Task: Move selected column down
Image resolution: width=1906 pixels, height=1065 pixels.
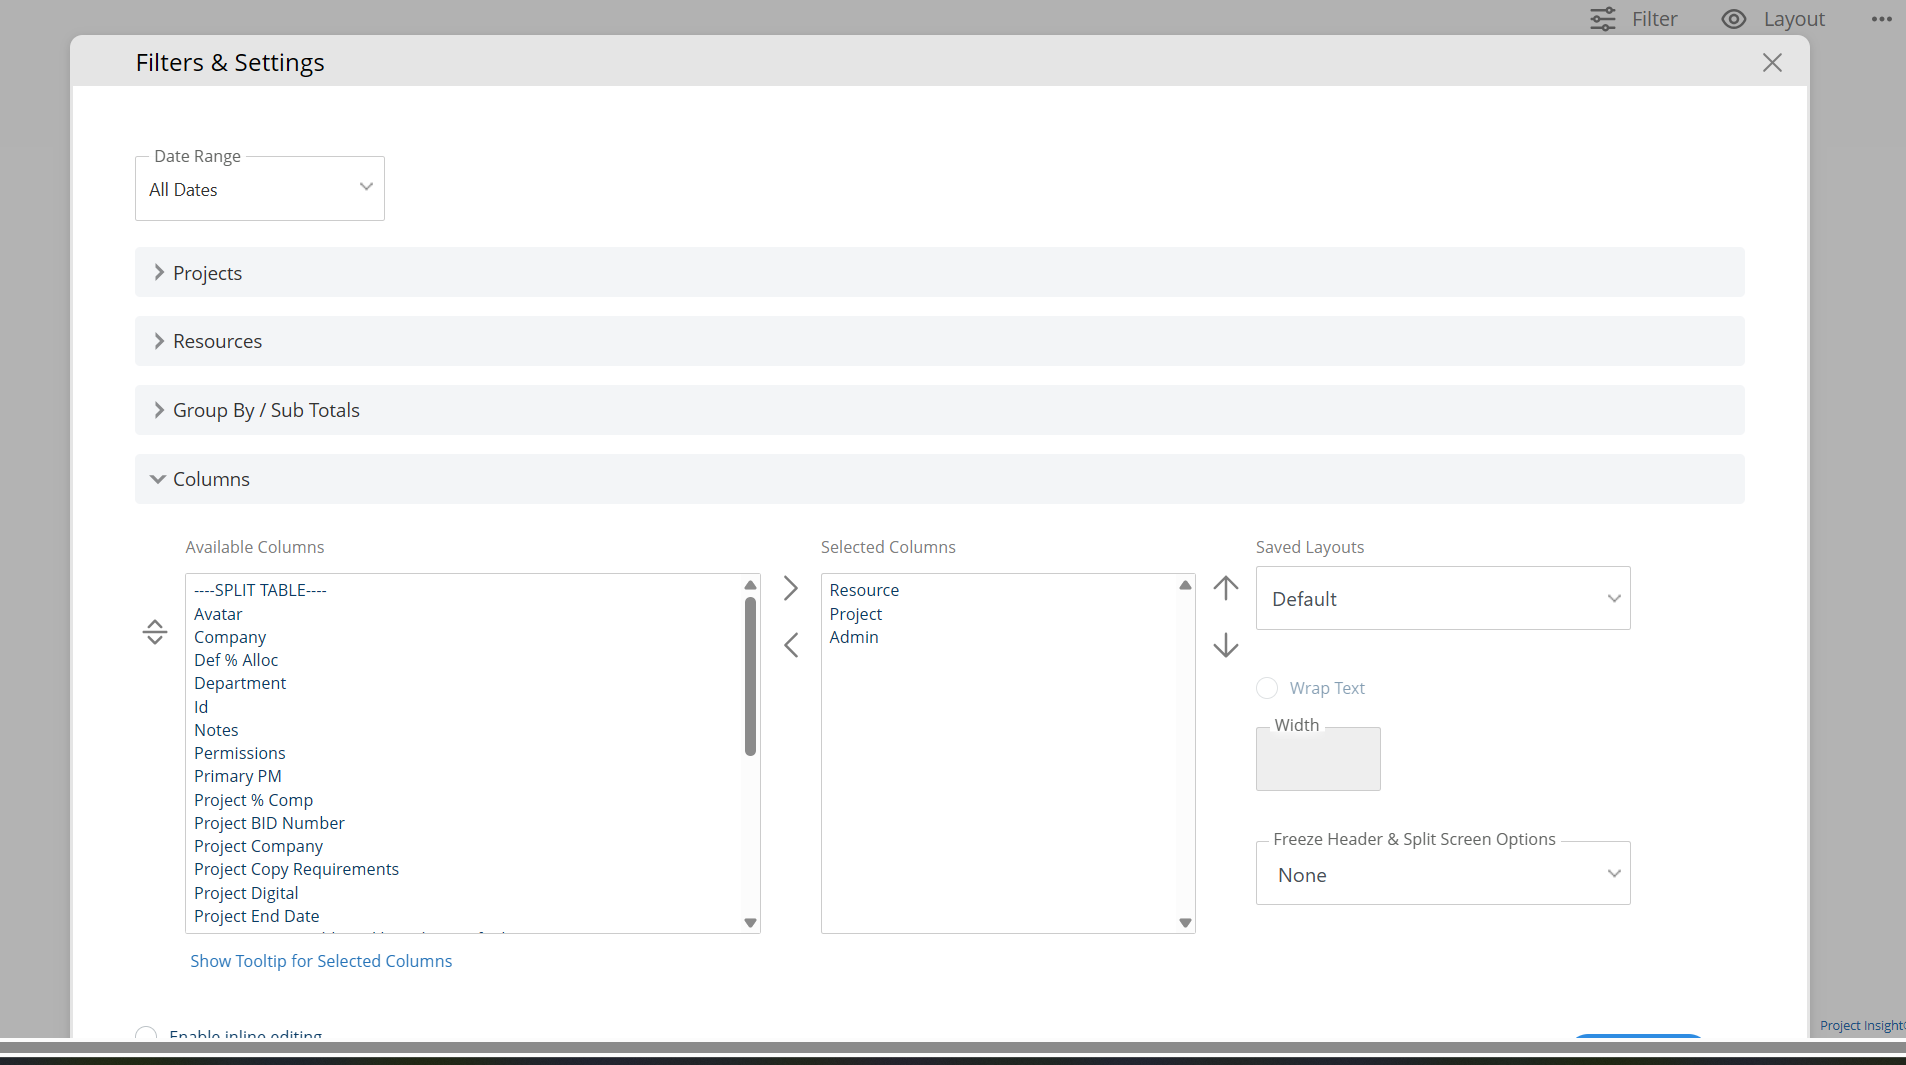Action: (x=1225, y=645)
